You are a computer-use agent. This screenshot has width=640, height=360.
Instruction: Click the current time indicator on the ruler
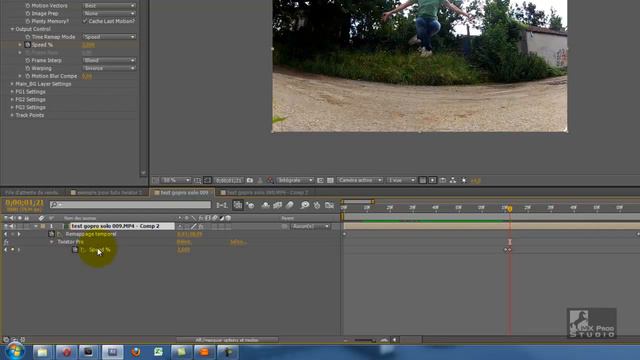pyautogui.click(x=509, y=209)
